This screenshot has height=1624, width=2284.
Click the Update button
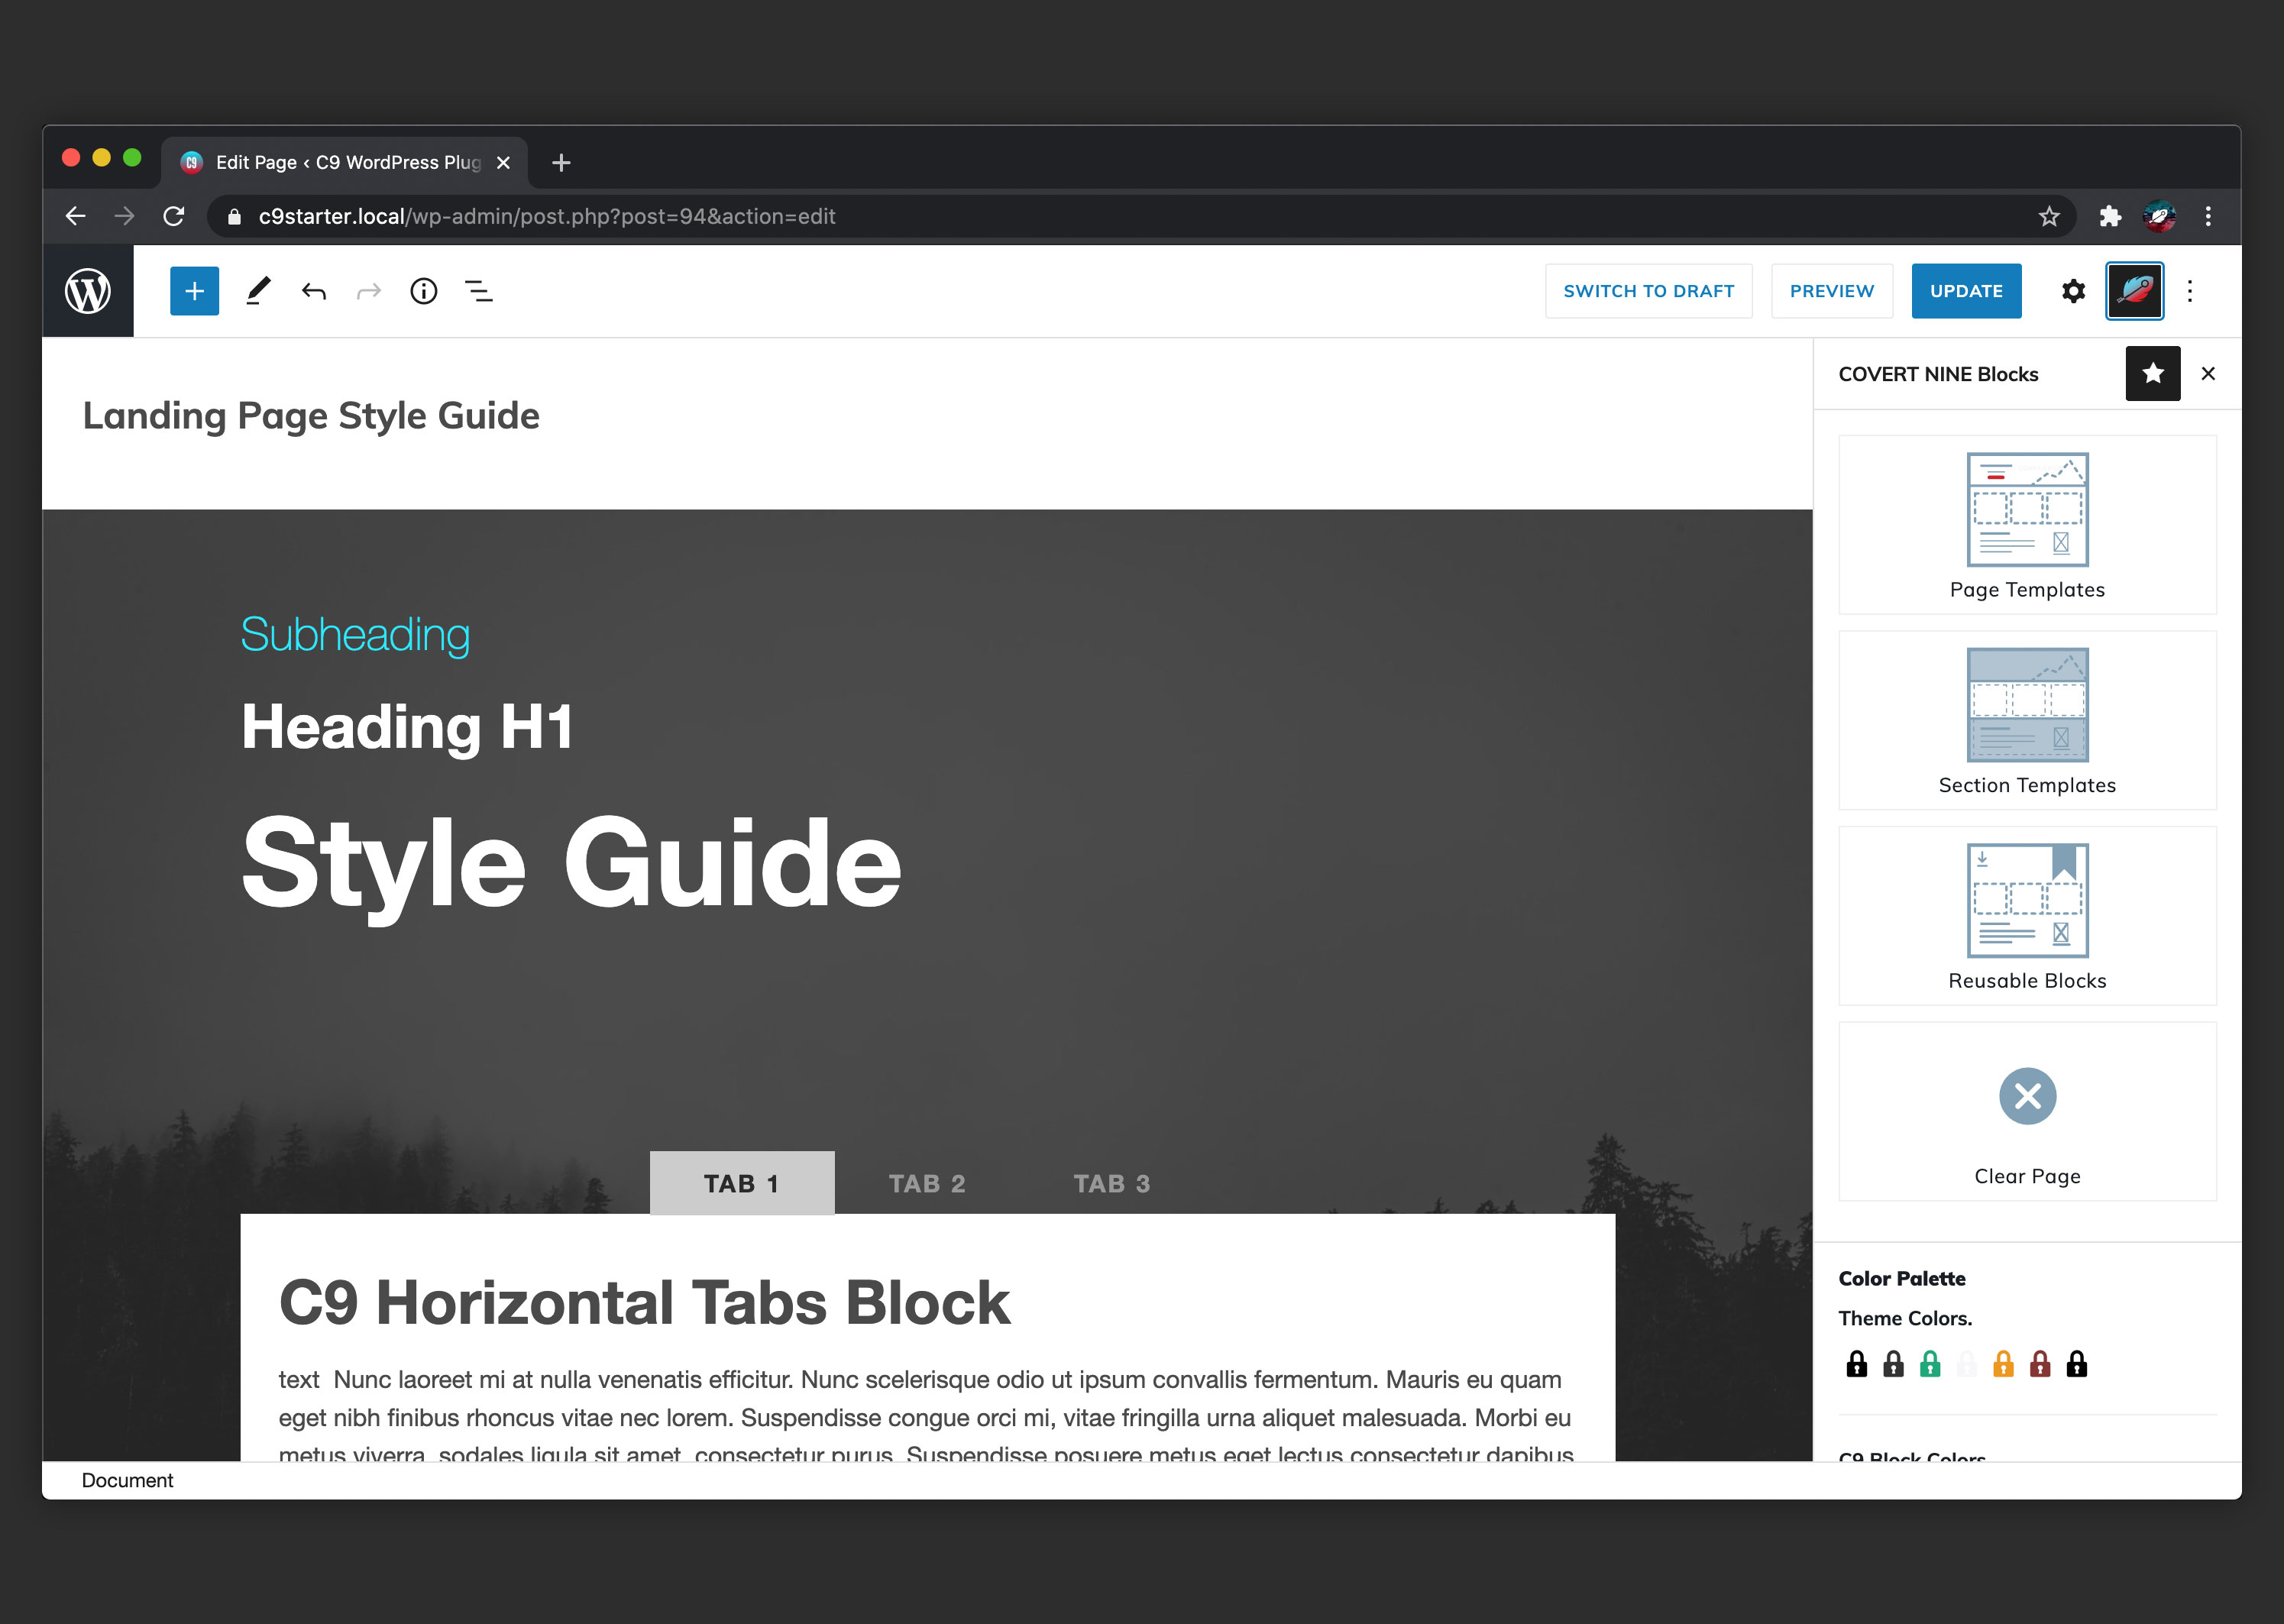1966,291
